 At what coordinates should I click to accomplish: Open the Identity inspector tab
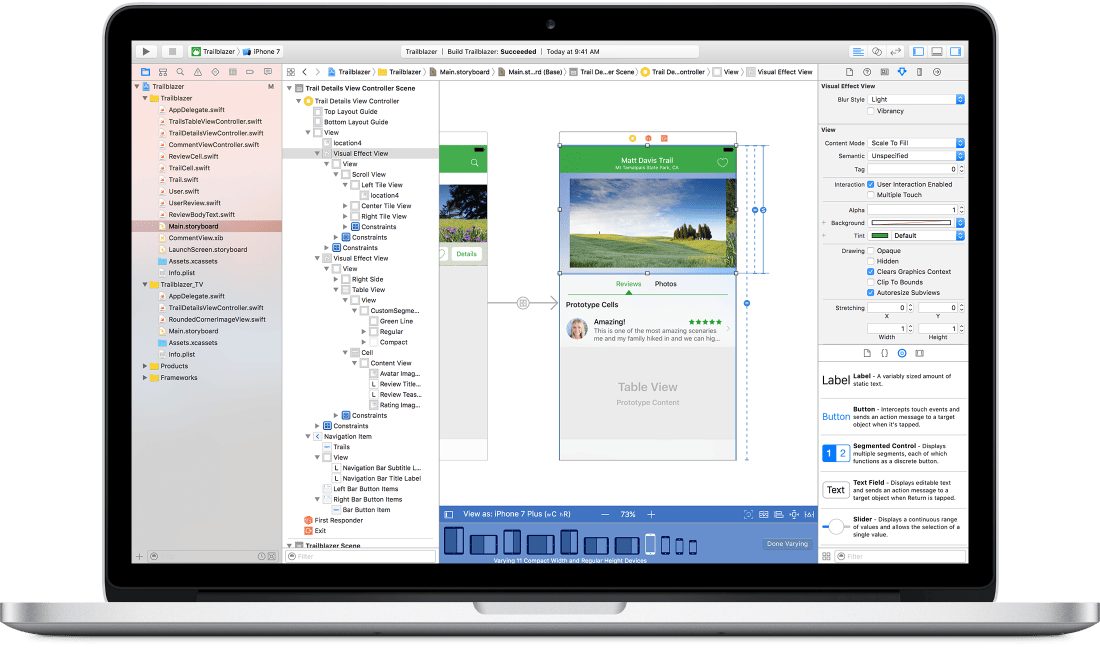point(885,72)
